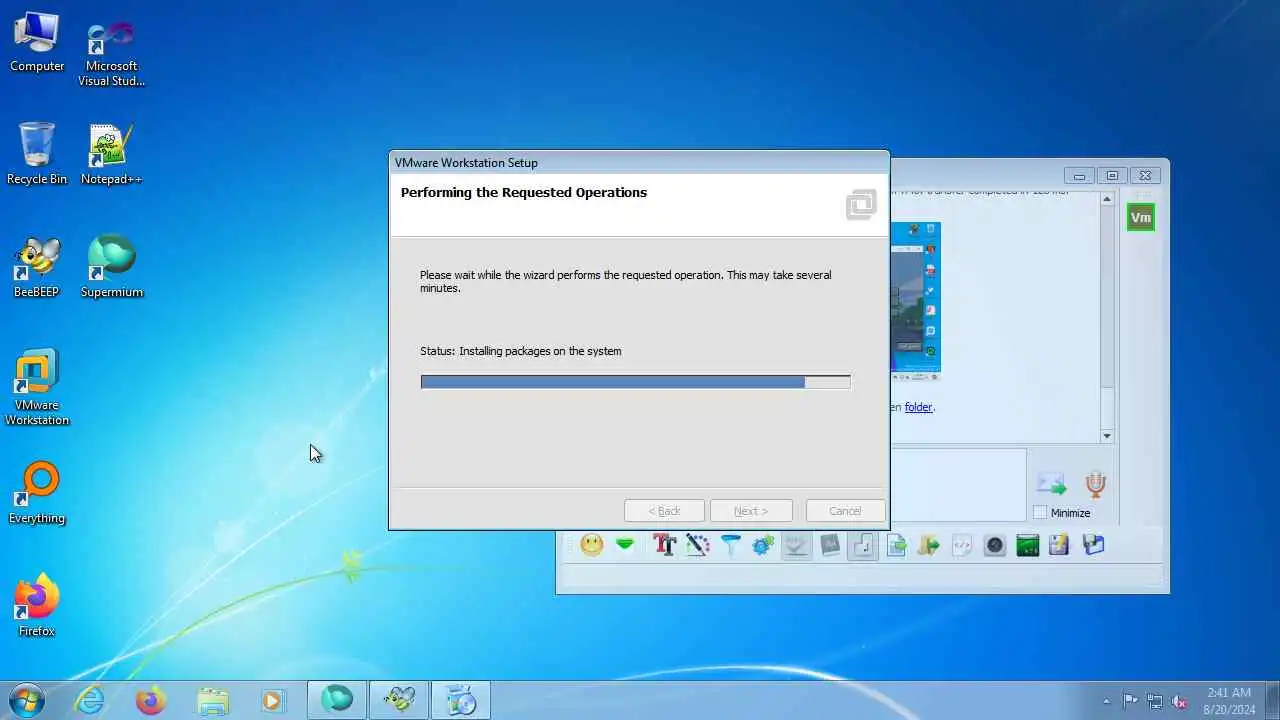Click the Action Center flag tray icon
The image size is (1280, 720).
click(x=1130, y=701)
